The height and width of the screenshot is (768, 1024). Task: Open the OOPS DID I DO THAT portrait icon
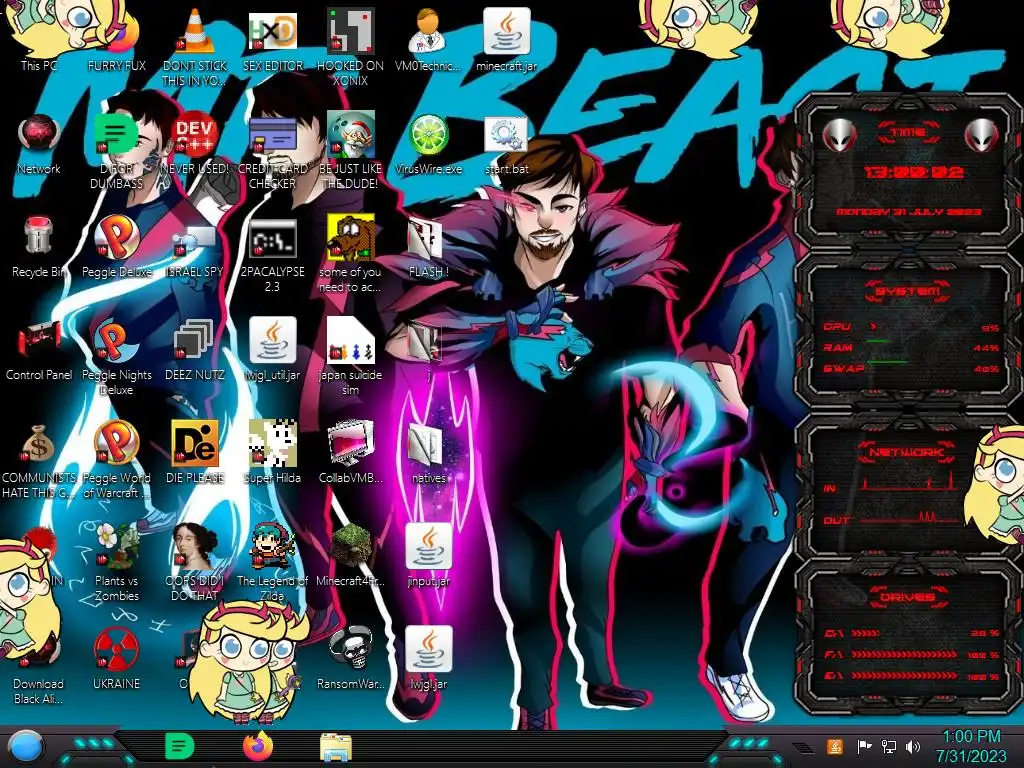point(195,563)
